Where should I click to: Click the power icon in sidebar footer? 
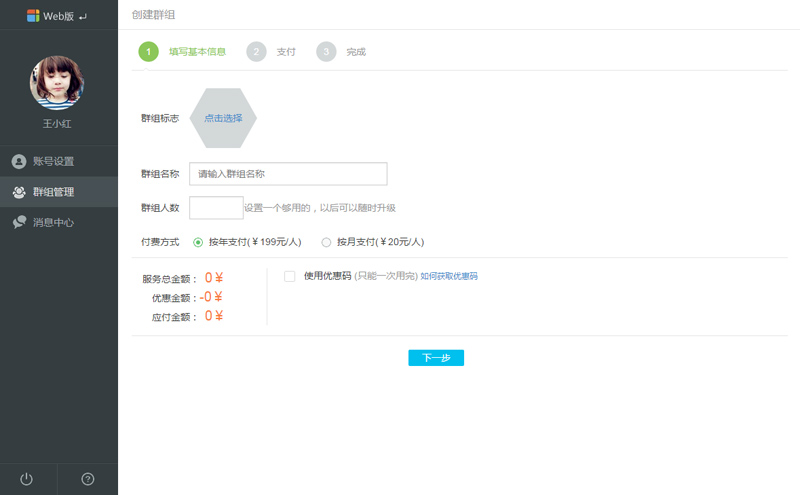27,479
